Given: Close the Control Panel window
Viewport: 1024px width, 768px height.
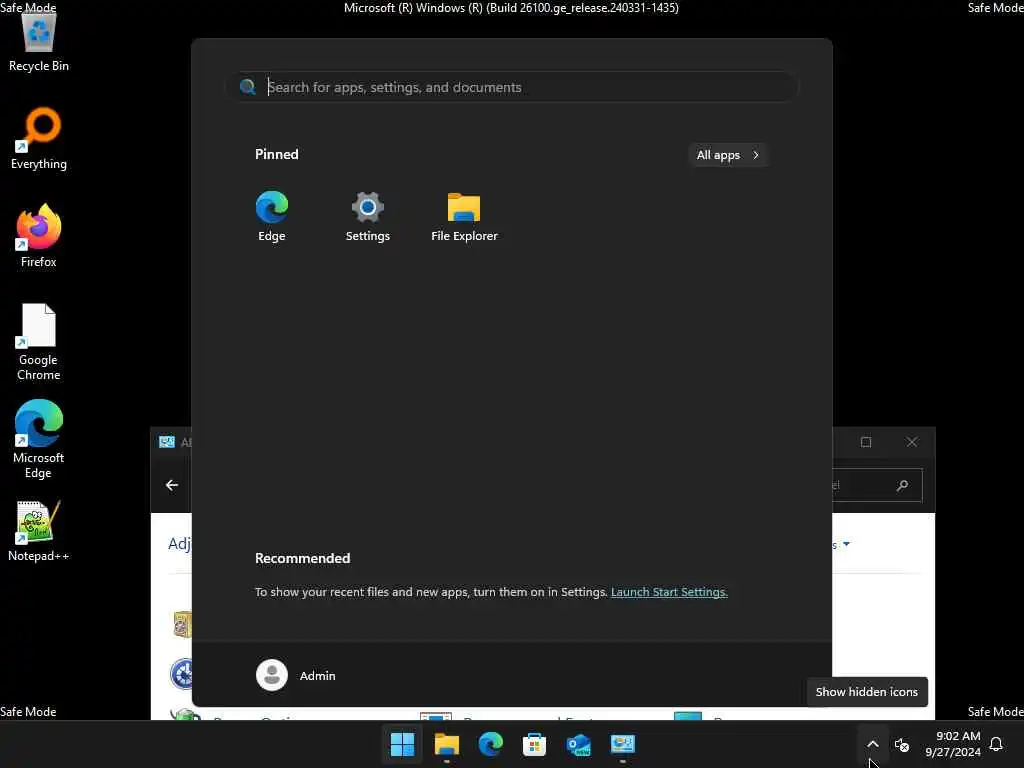Looking at the screenshot, I should [x=912, y=442].
